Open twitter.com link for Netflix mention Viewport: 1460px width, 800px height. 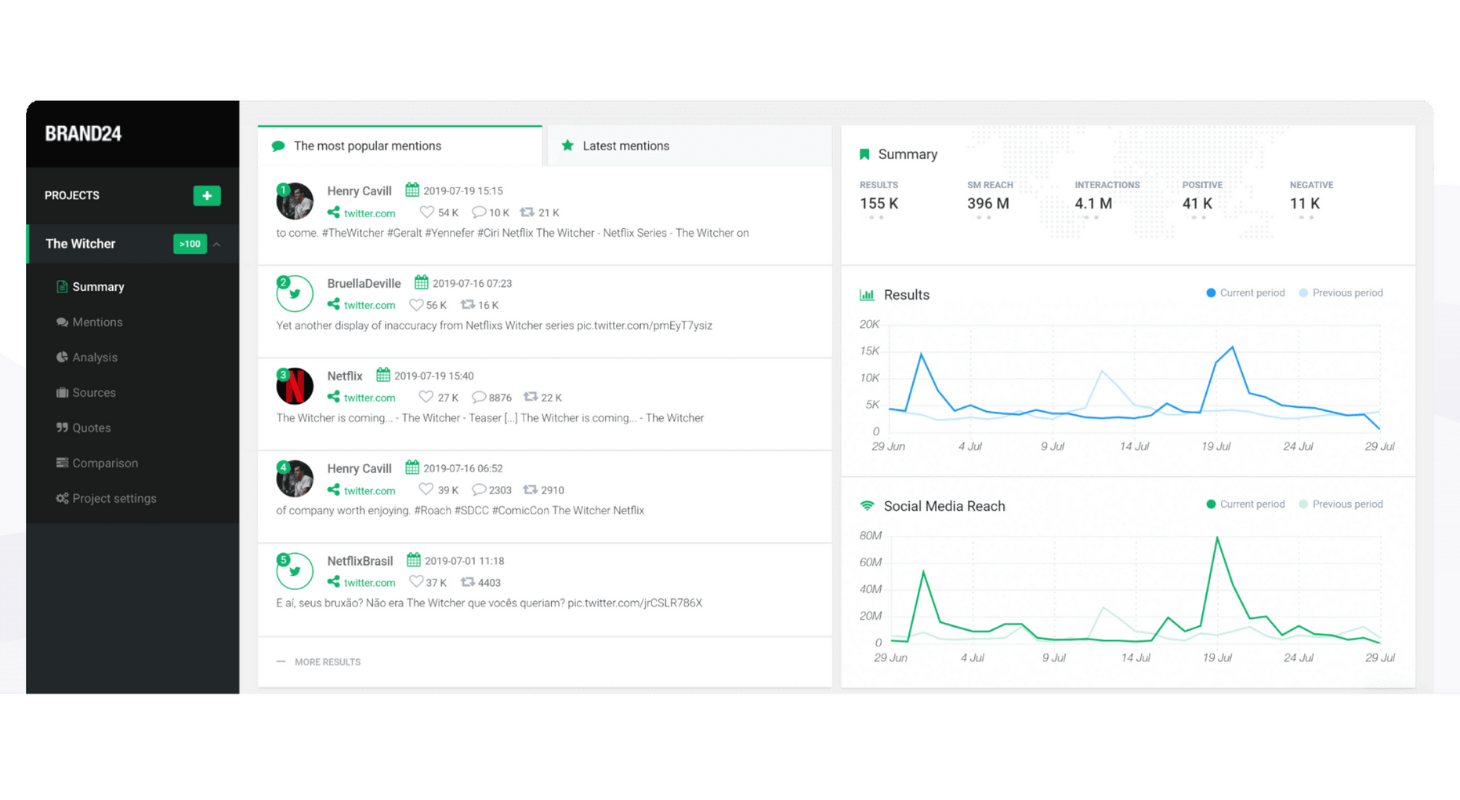(x=369, y=398)
